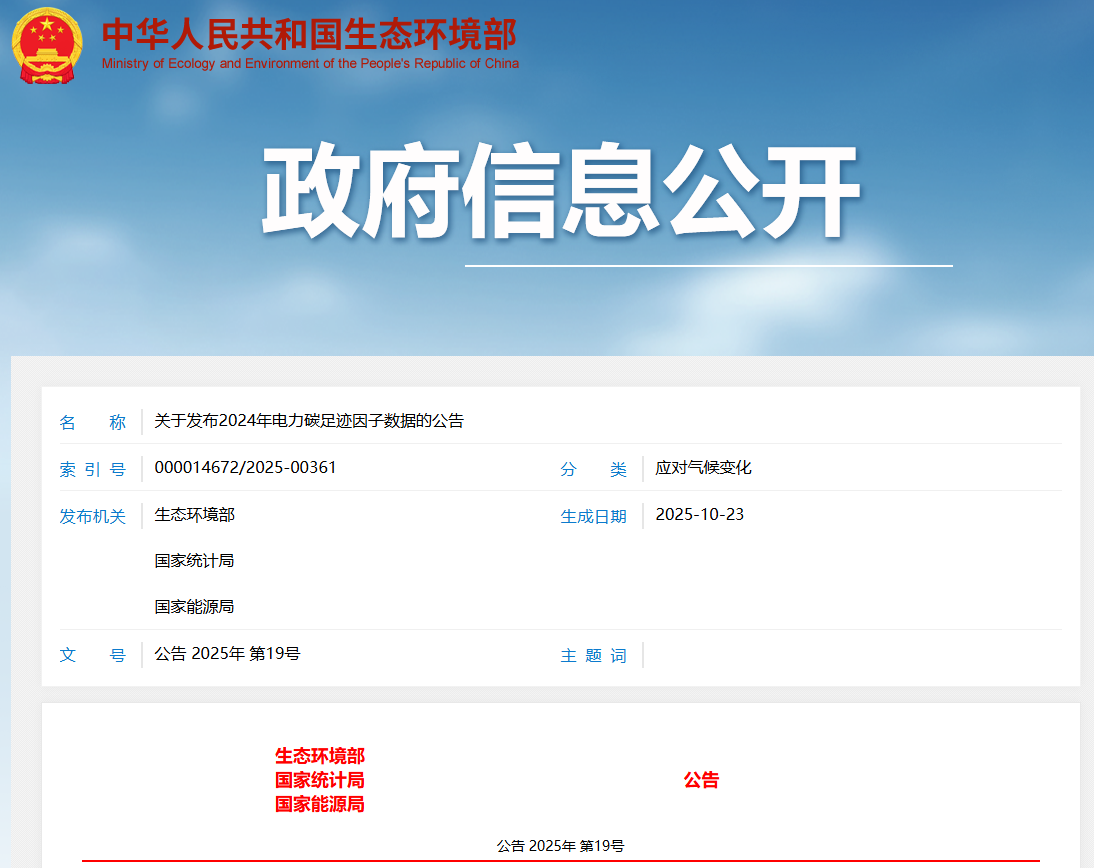Click the 主题词 field label
The height and width of the screenshot is (868, 1094).
(x=593, y=656)
